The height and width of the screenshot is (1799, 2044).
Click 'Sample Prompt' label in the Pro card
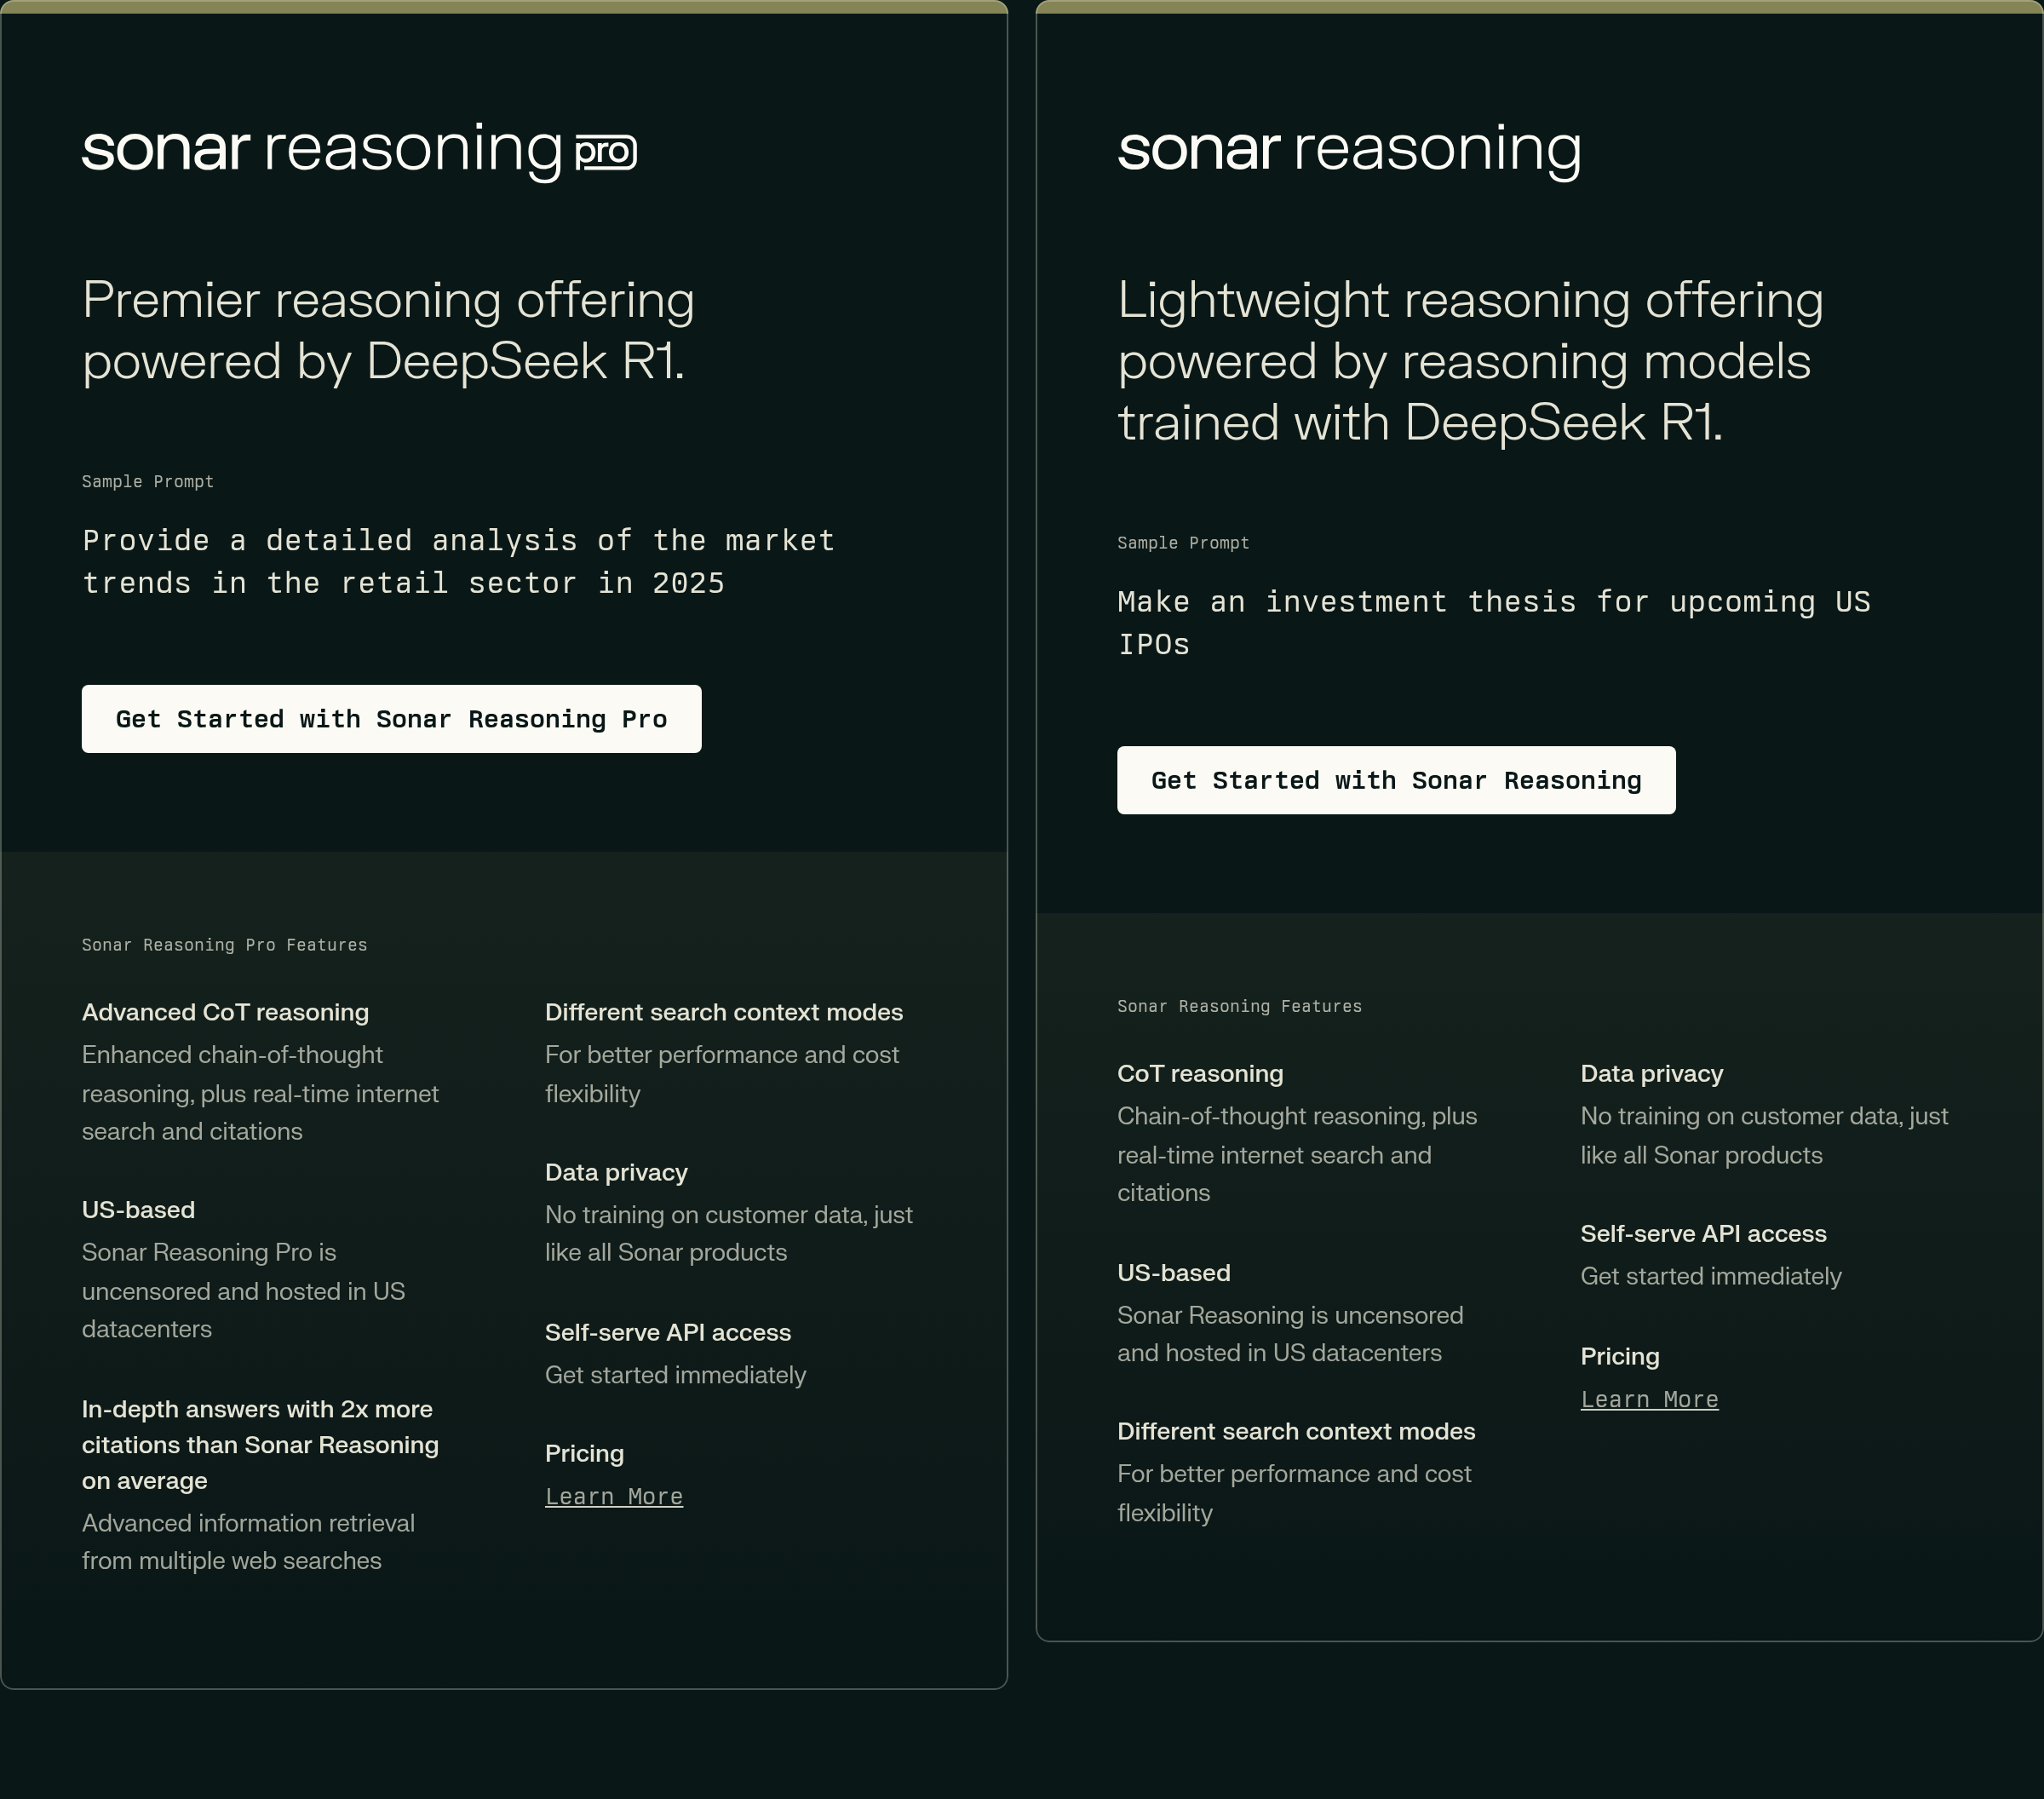click(x=148, y=481)
